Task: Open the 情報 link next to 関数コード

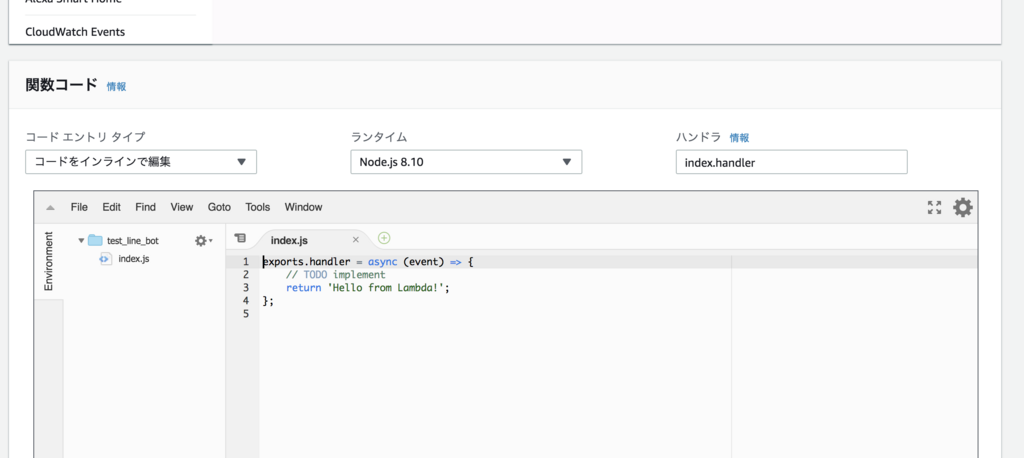Action: [117, 86]
